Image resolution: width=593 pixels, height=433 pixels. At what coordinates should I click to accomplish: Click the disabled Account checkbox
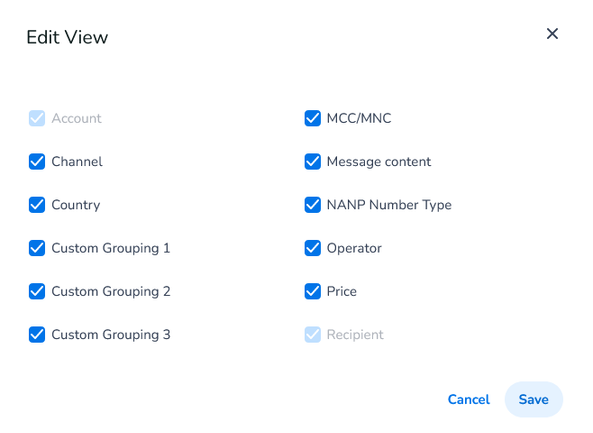click(x=37, y=118)
